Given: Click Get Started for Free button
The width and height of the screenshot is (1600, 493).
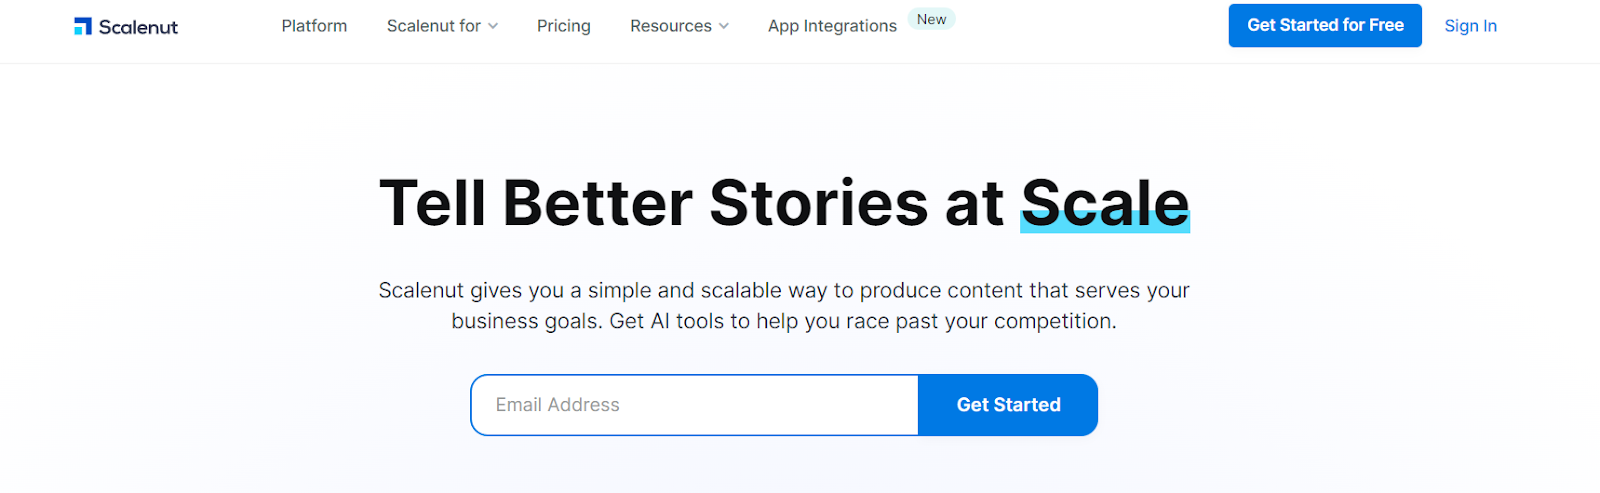Looking at the screenshot, I should point(1325,25).
